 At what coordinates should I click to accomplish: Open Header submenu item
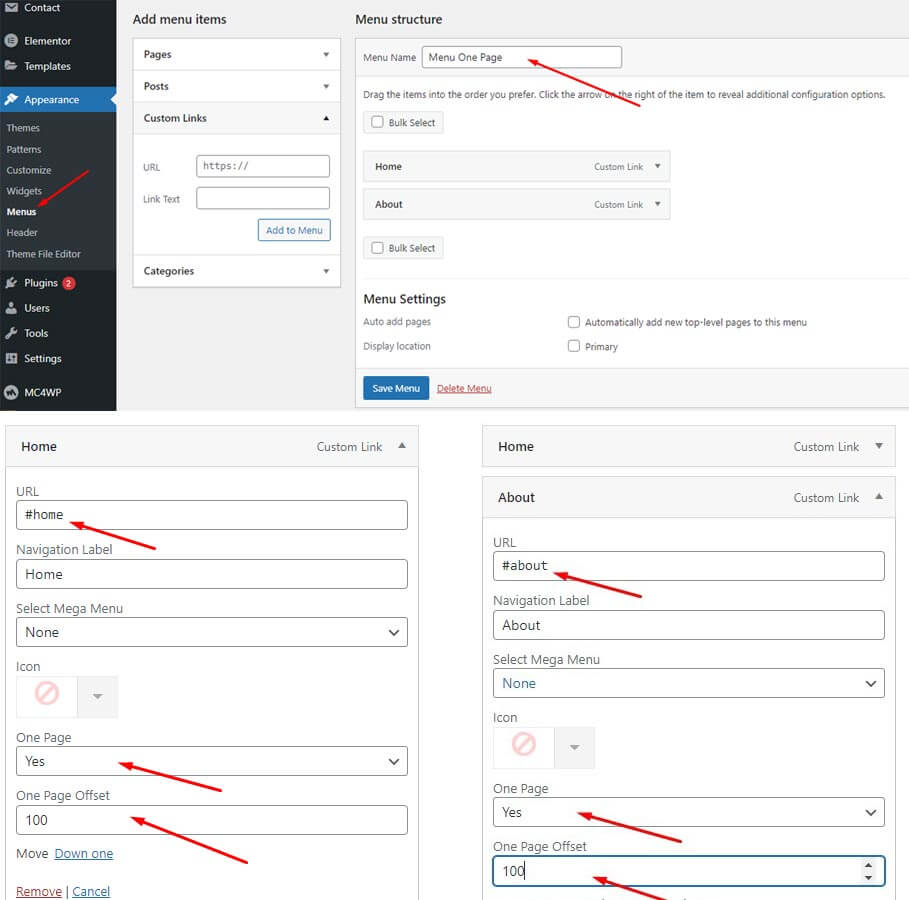22,233
